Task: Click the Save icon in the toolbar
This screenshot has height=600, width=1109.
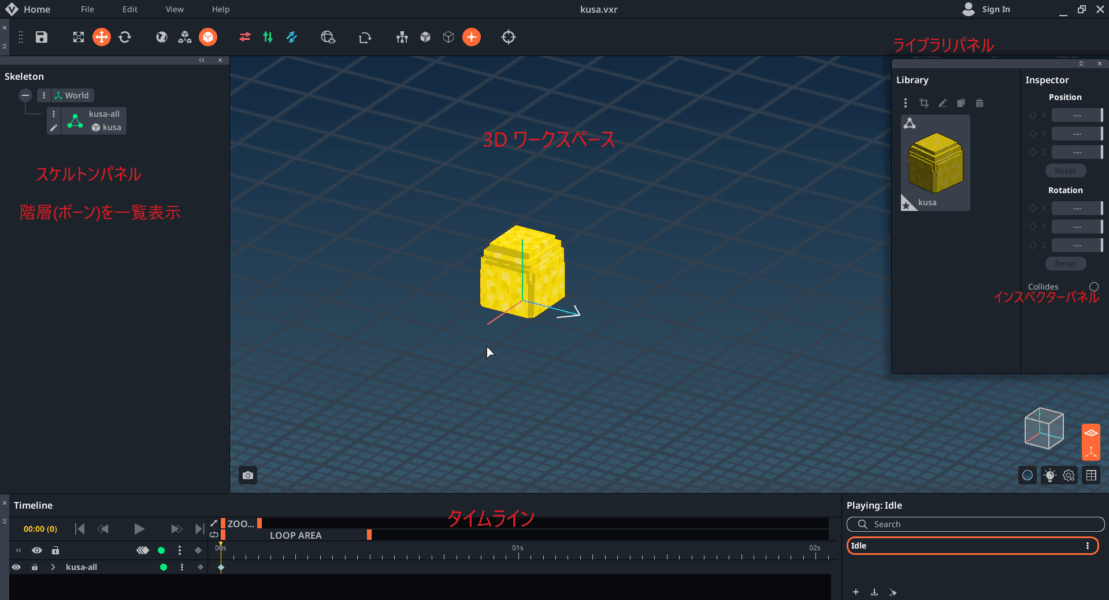Action: point(42,38)
